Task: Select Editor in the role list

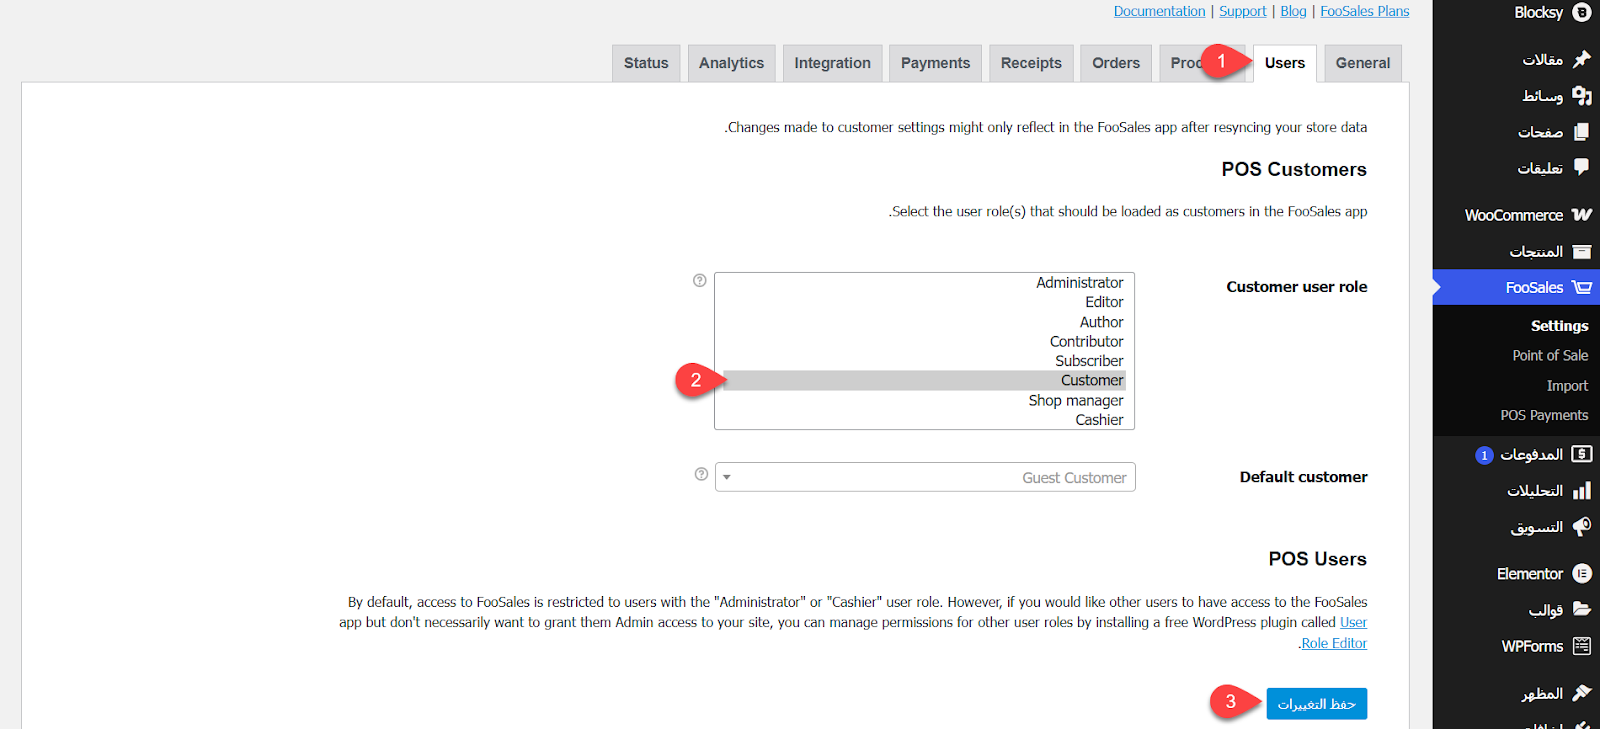Action: coord(925,302)
